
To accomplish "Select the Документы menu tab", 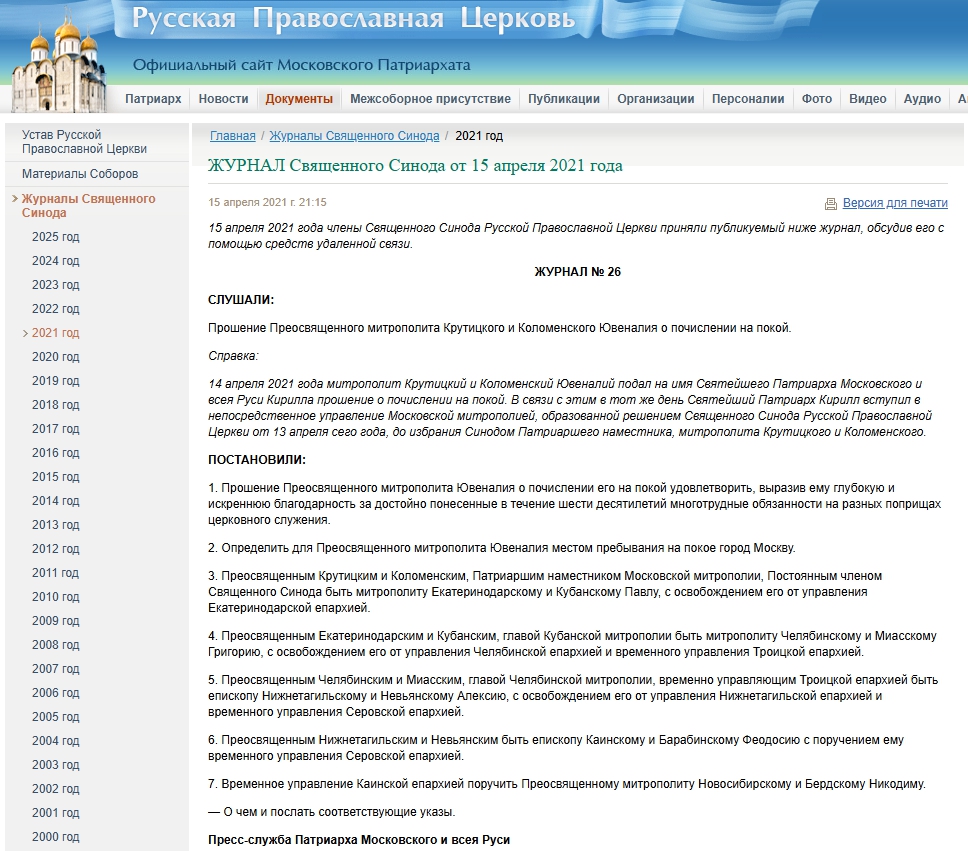I will pos(299,99).
